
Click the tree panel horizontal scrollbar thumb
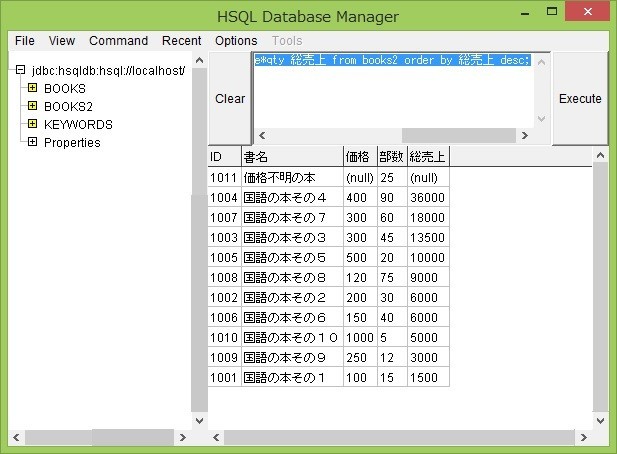point(133,437)
